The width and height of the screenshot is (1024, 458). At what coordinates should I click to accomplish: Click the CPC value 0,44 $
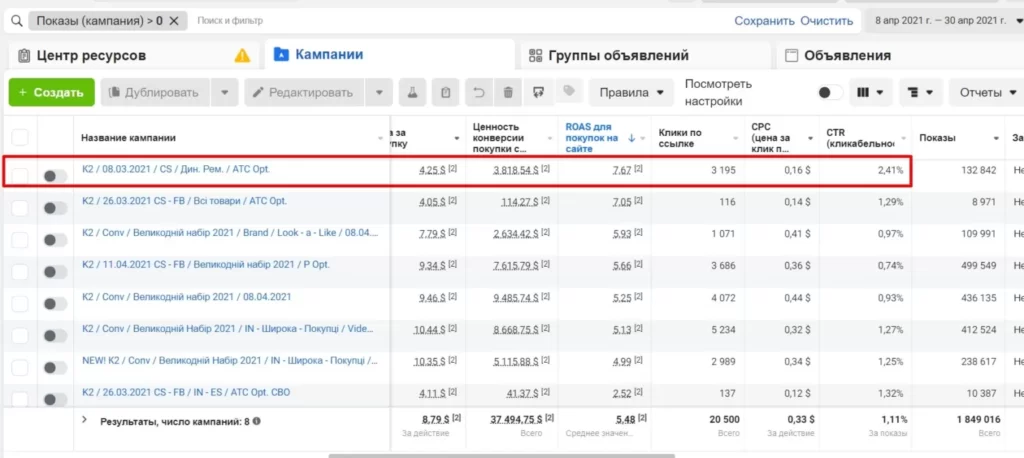(x=796, y=298)
